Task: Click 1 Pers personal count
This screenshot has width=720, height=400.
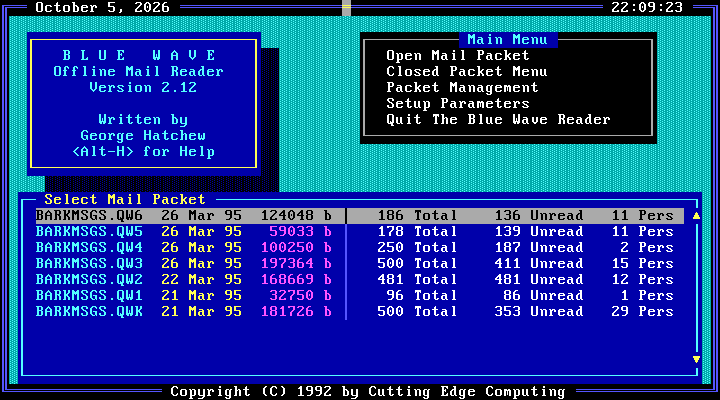Action: pos(647,296)
